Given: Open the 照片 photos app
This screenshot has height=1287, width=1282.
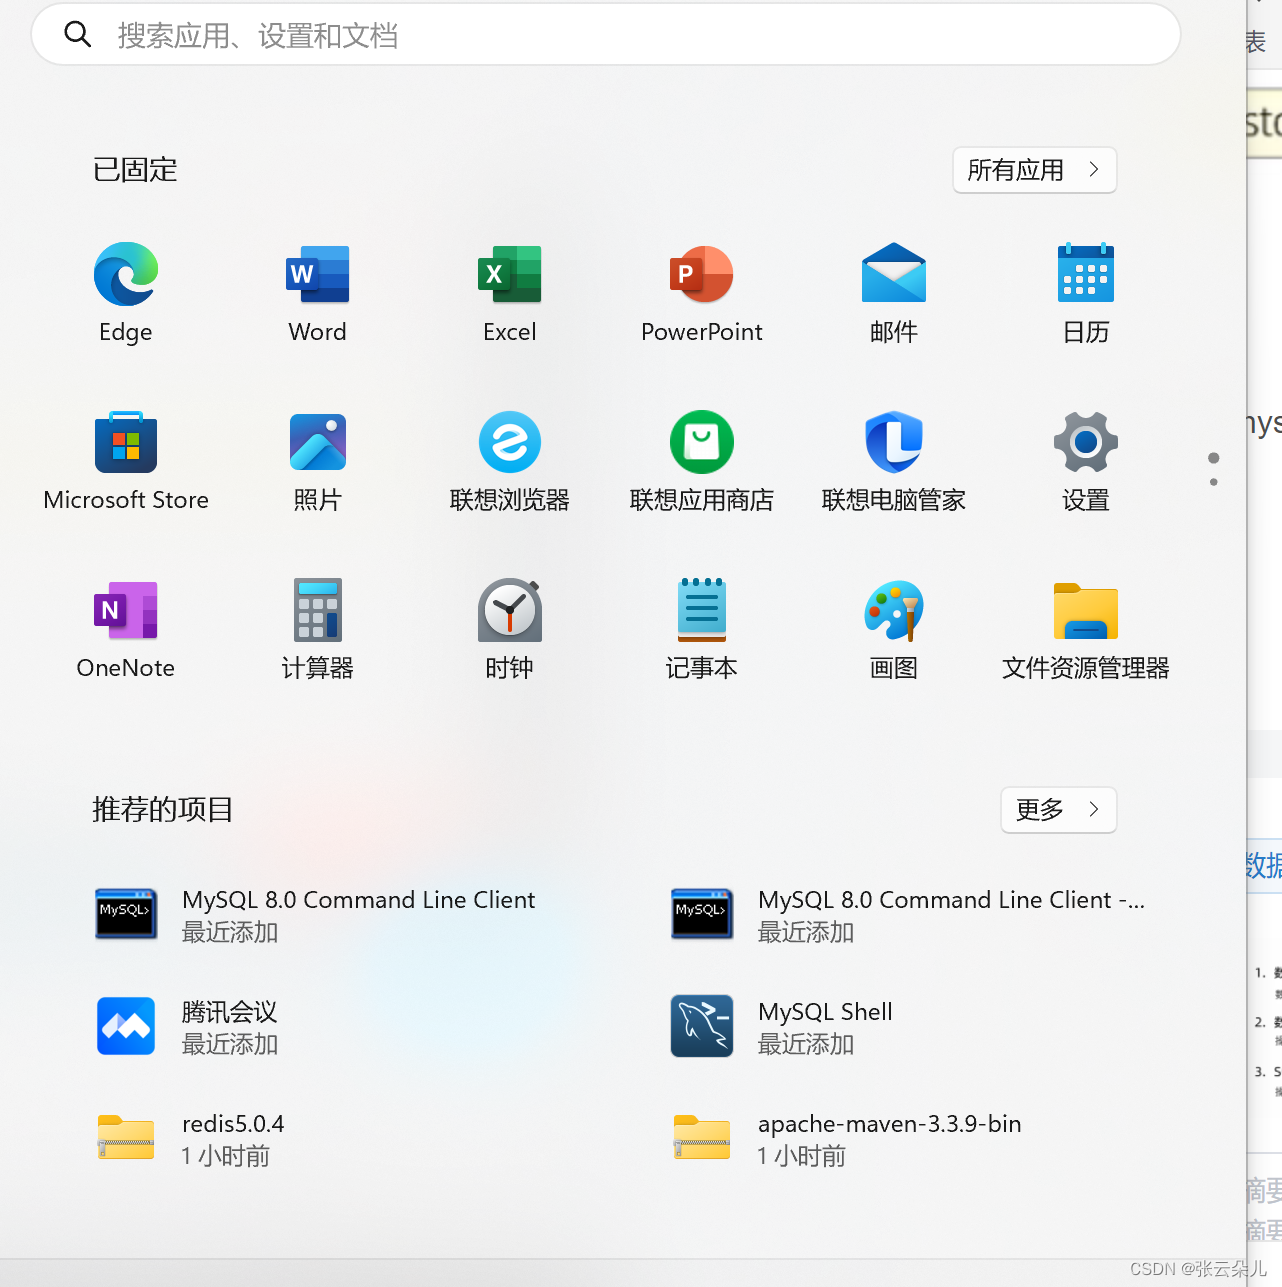Looking at the screenshot, I should [318, 442].
